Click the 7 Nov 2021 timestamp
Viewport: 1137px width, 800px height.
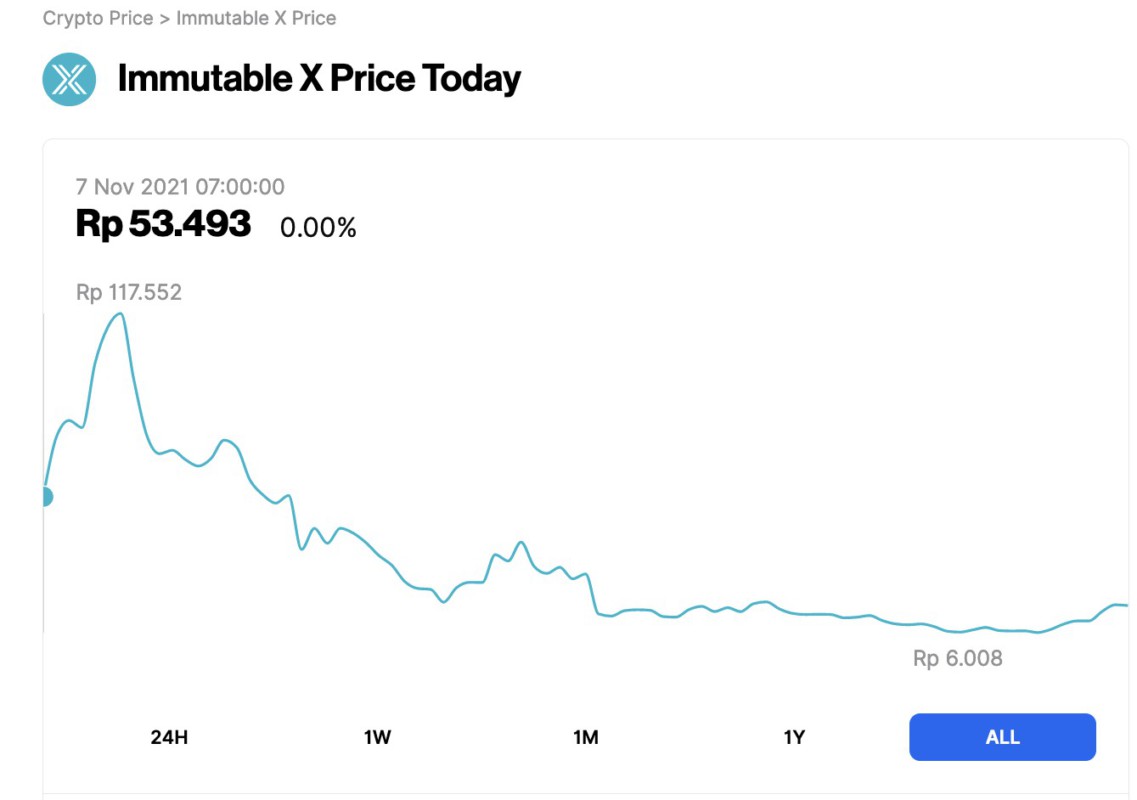pyautogui.click(x=179, y=186)
